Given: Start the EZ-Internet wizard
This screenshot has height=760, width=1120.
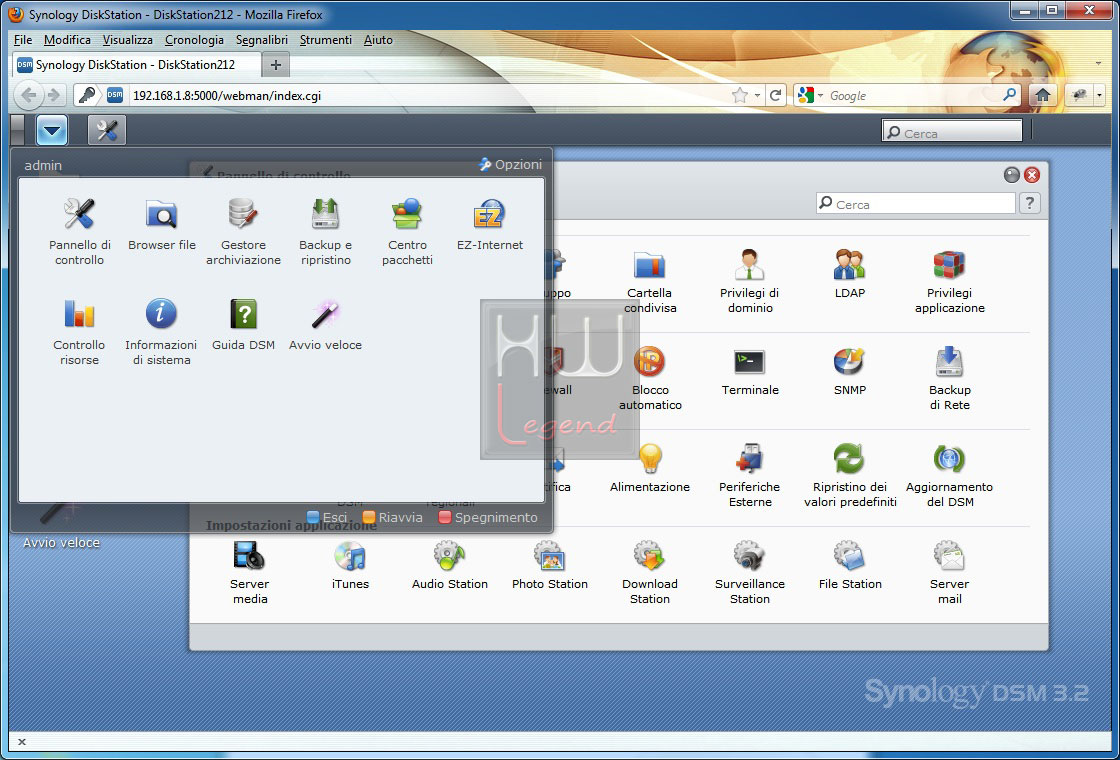Looking at the screenshot, I should coord(490,224).
